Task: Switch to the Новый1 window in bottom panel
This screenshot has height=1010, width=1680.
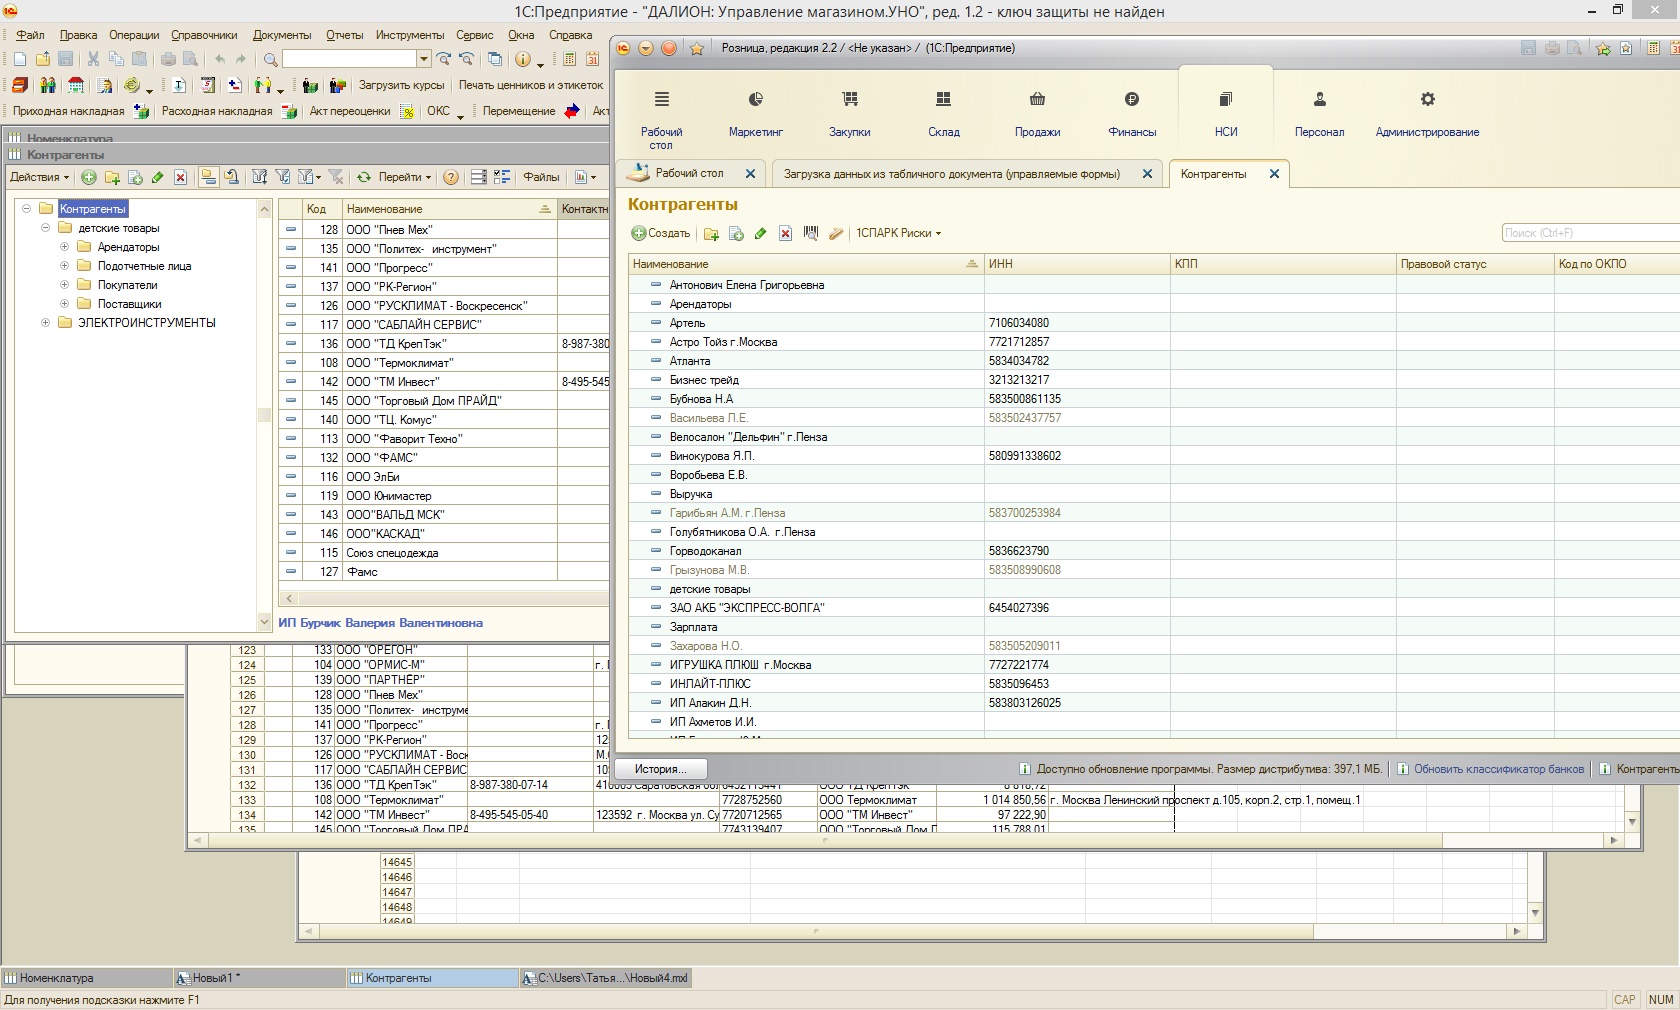Action: pos(259,978)
